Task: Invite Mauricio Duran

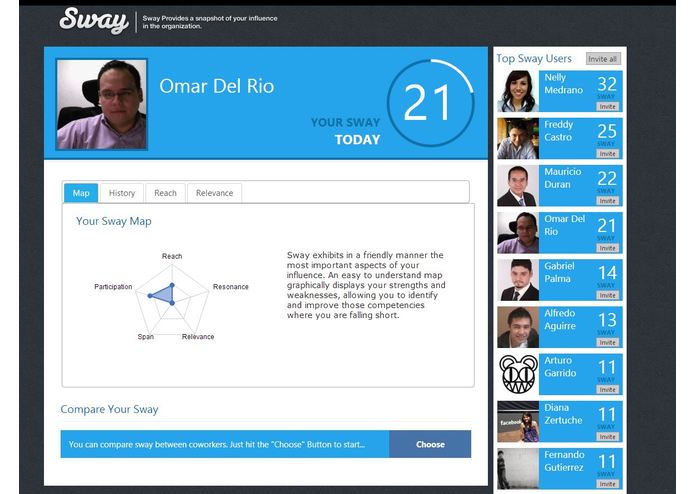Action: coord(607,201)
